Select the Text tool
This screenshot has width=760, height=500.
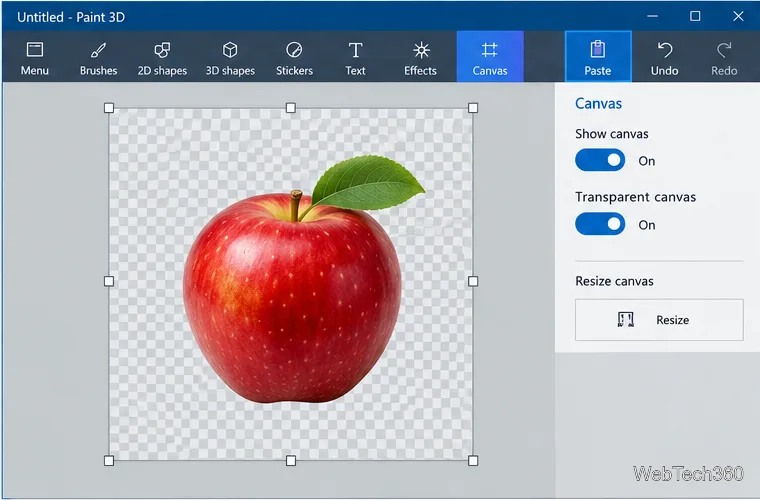[x=355, y=57]
